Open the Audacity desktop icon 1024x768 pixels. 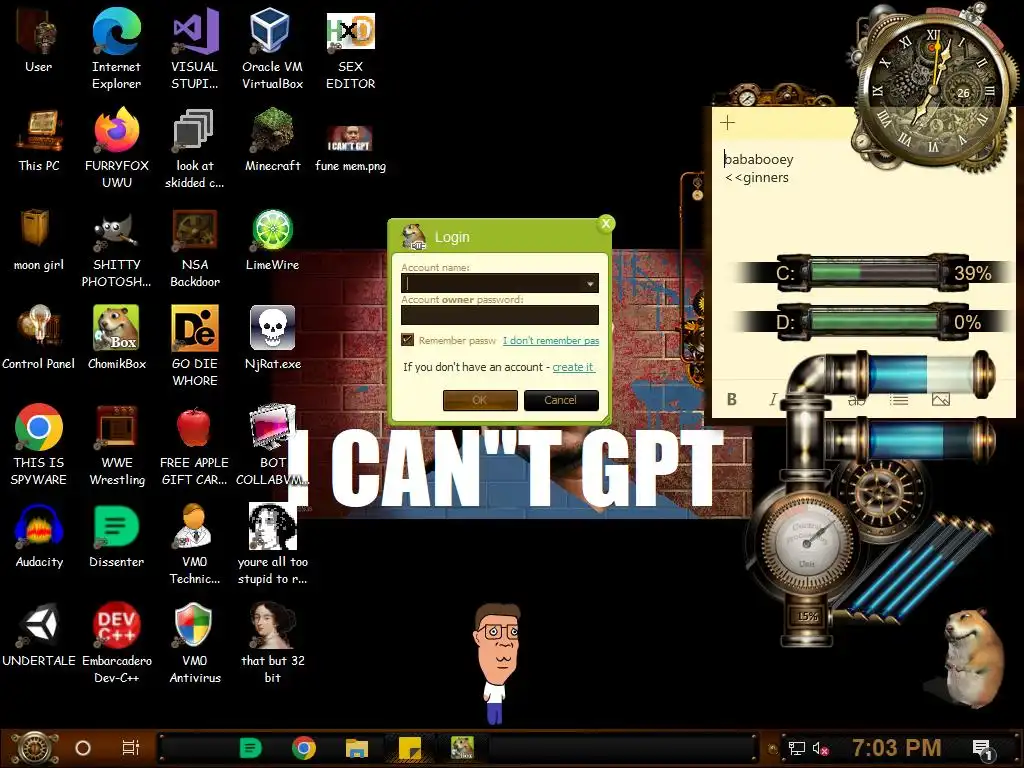click(39, 536)
